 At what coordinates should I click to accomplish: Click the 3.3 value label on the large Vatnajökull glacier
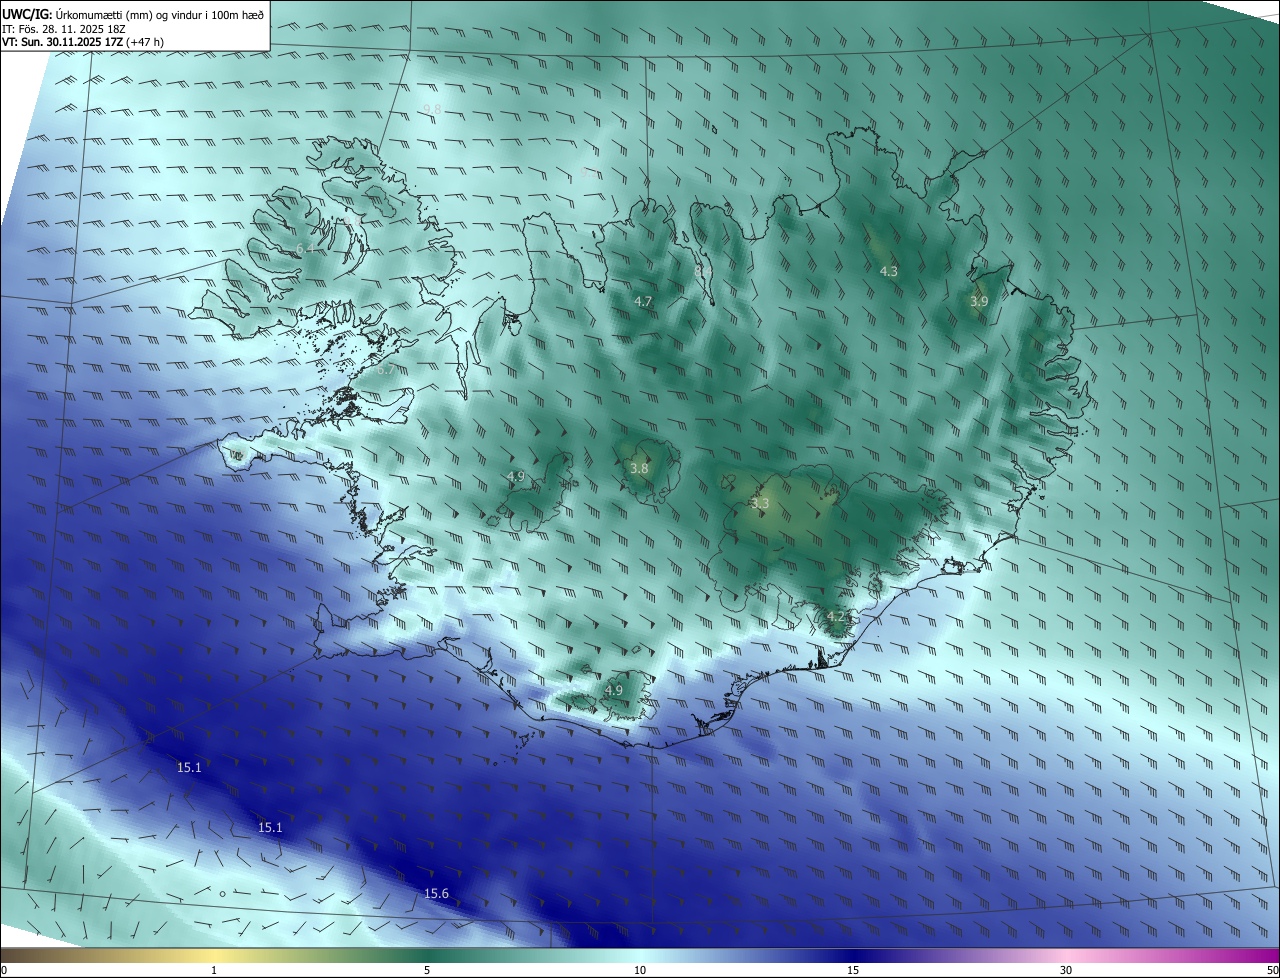click(759, 503)
